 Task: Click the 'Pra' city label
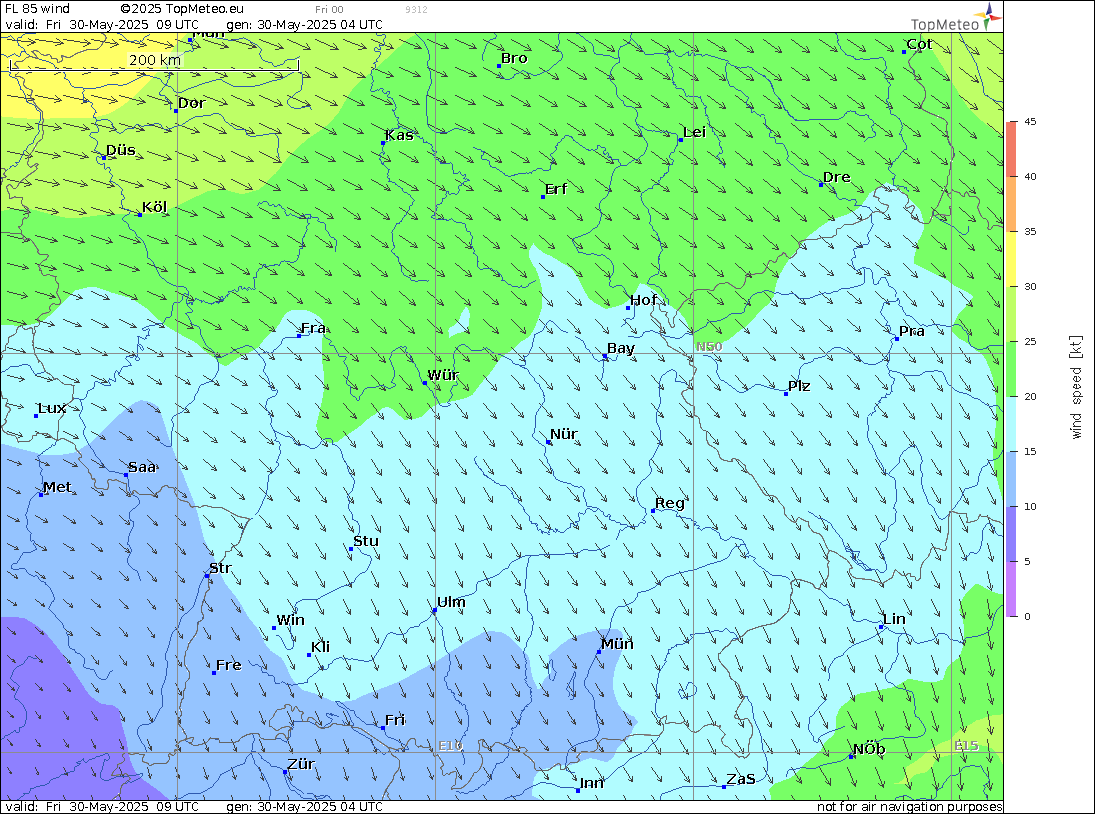911,331
